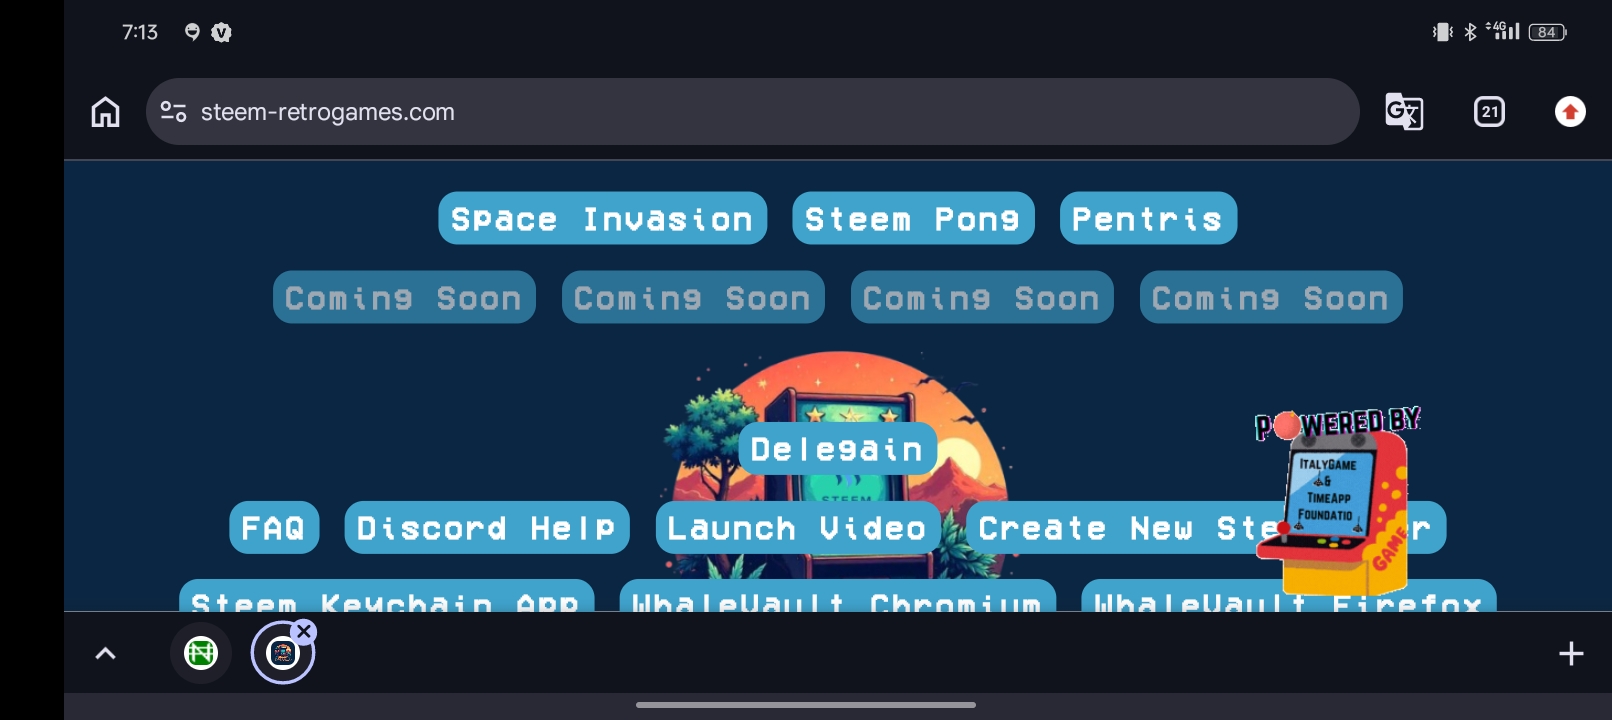Click the steem-retrogames.com address bar
Viewport: 1612px width, 720px height.
coord(752,112)
